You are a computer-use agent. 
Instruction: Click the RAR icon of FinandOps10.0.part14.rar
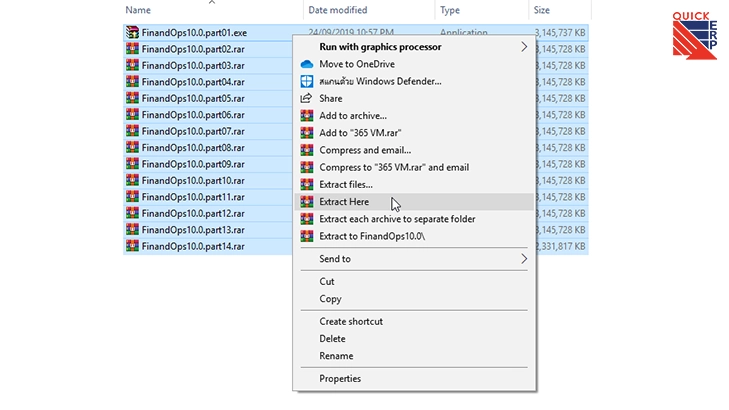click(x=133, y=246)
